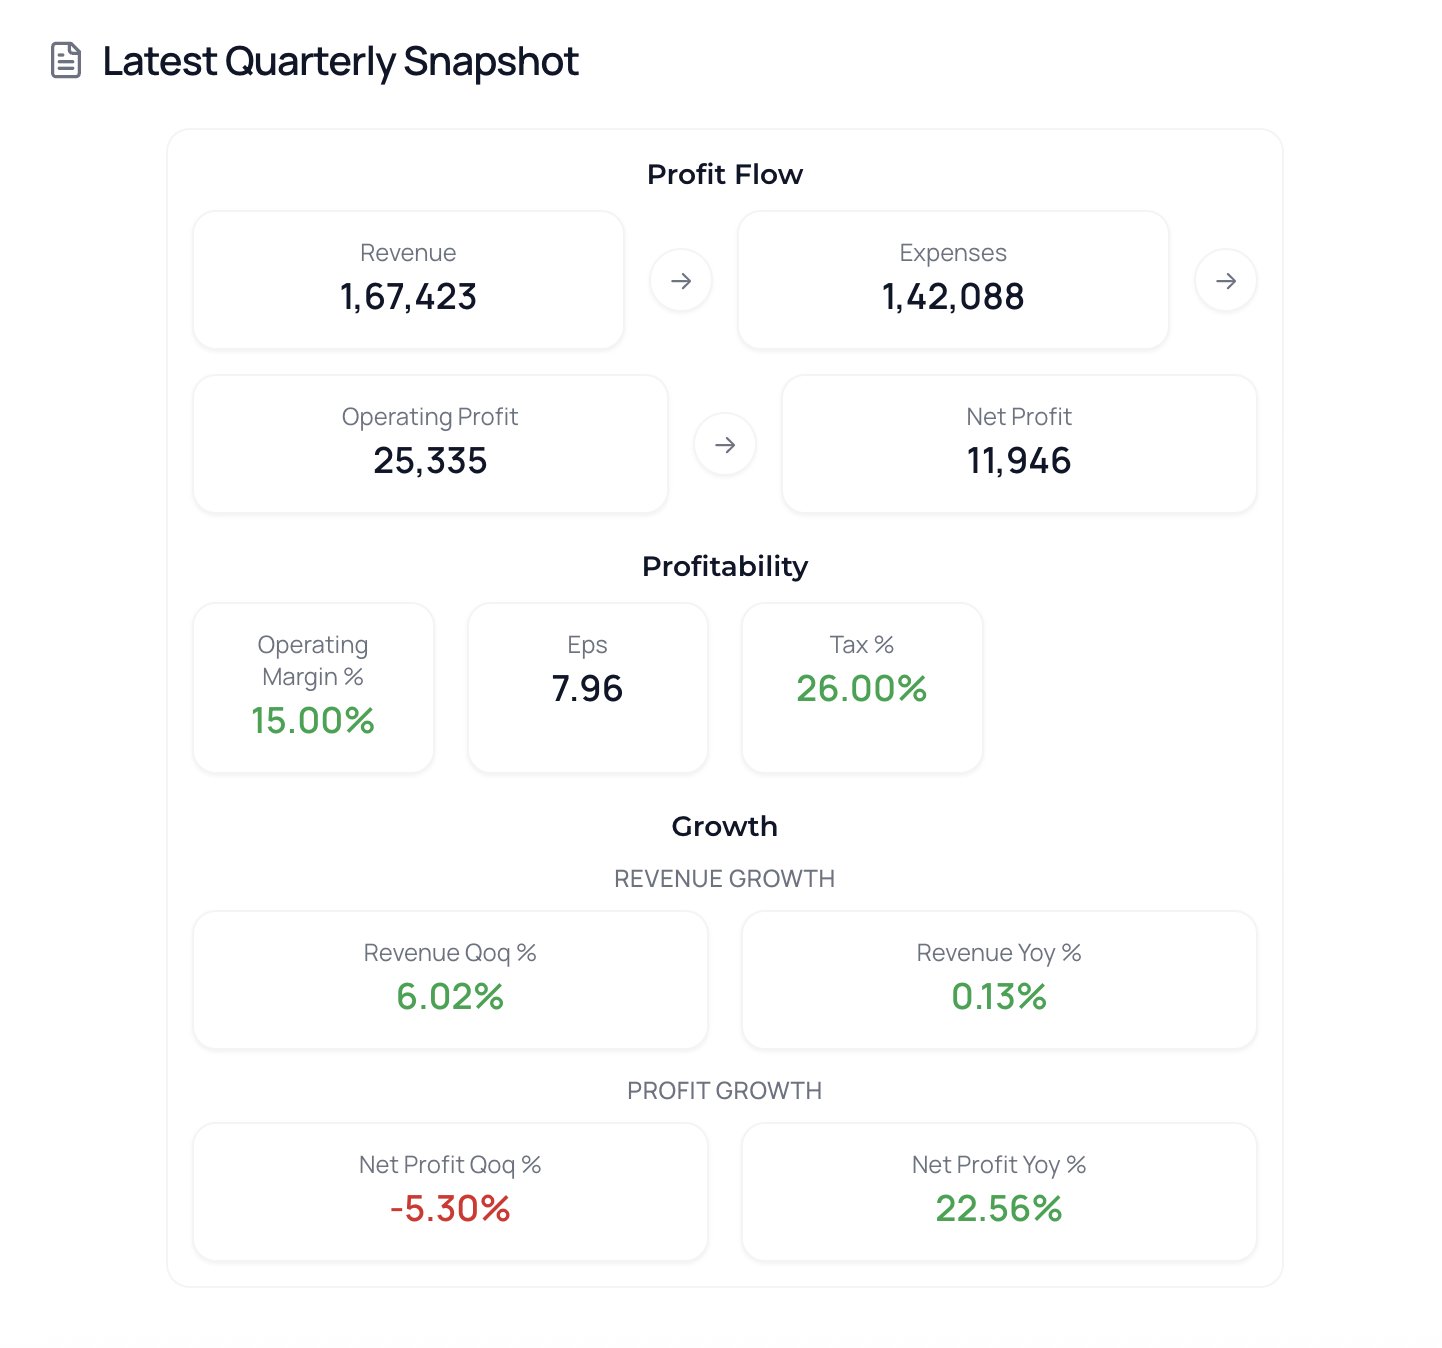Screen dimensions: 1442x1348
Task: Select the Net Profit Yoy % card
Action: [999, 1192]
